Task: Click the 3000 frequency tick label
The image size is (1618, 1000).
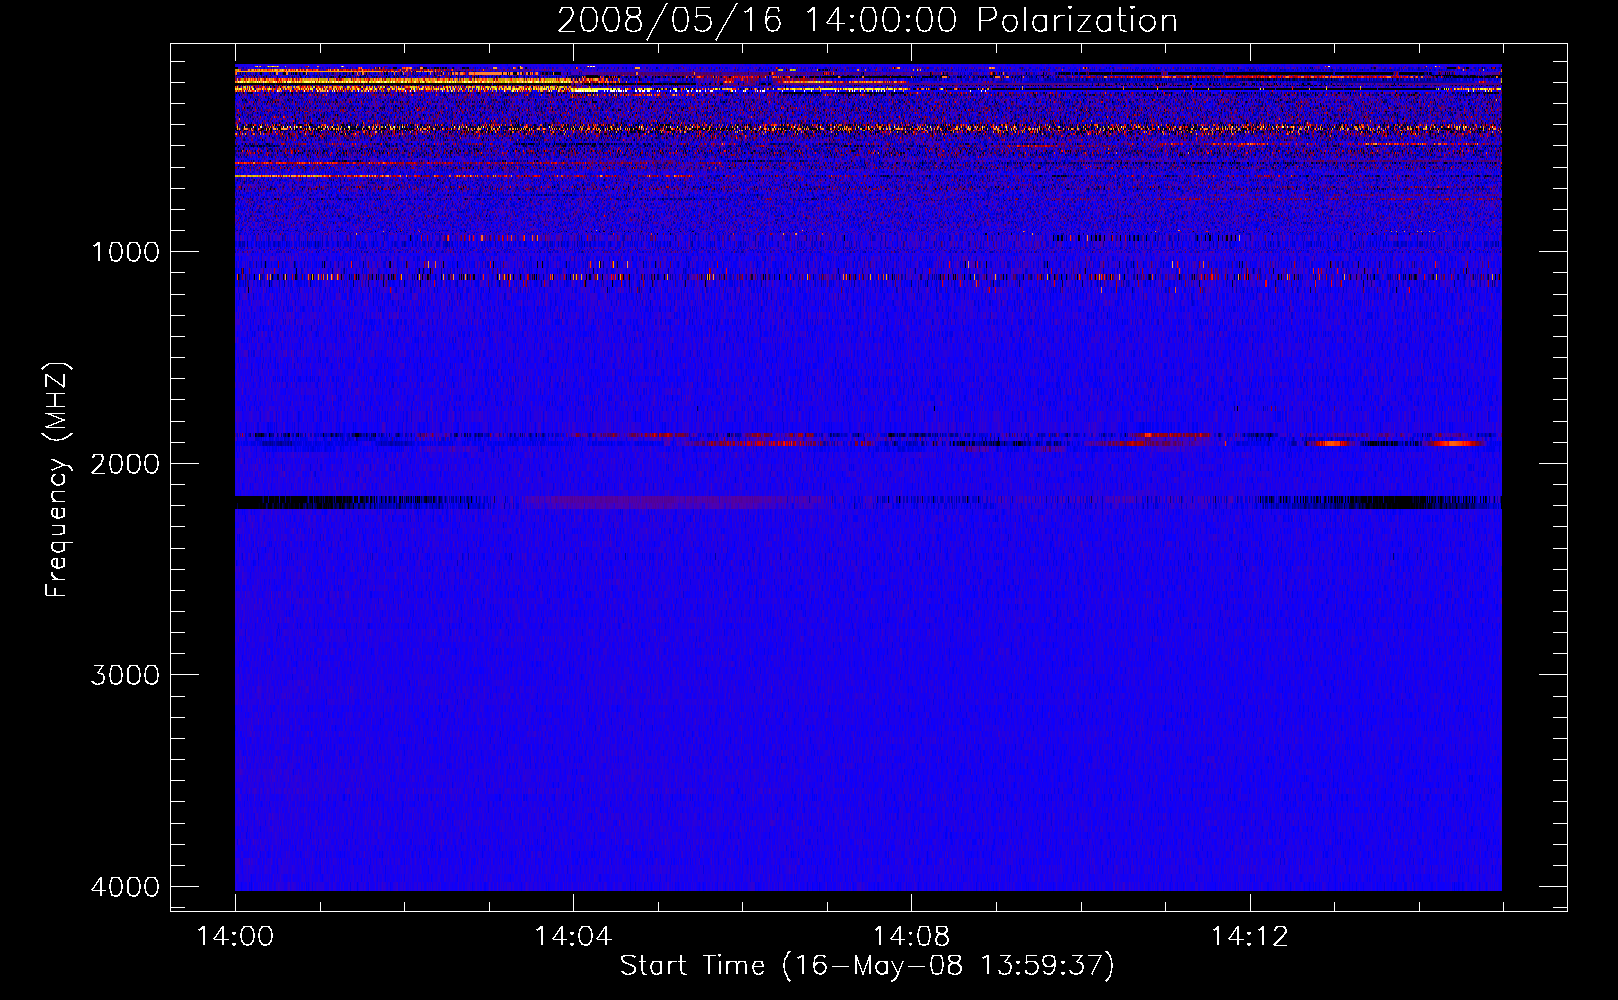Action: tap(125, 675)
